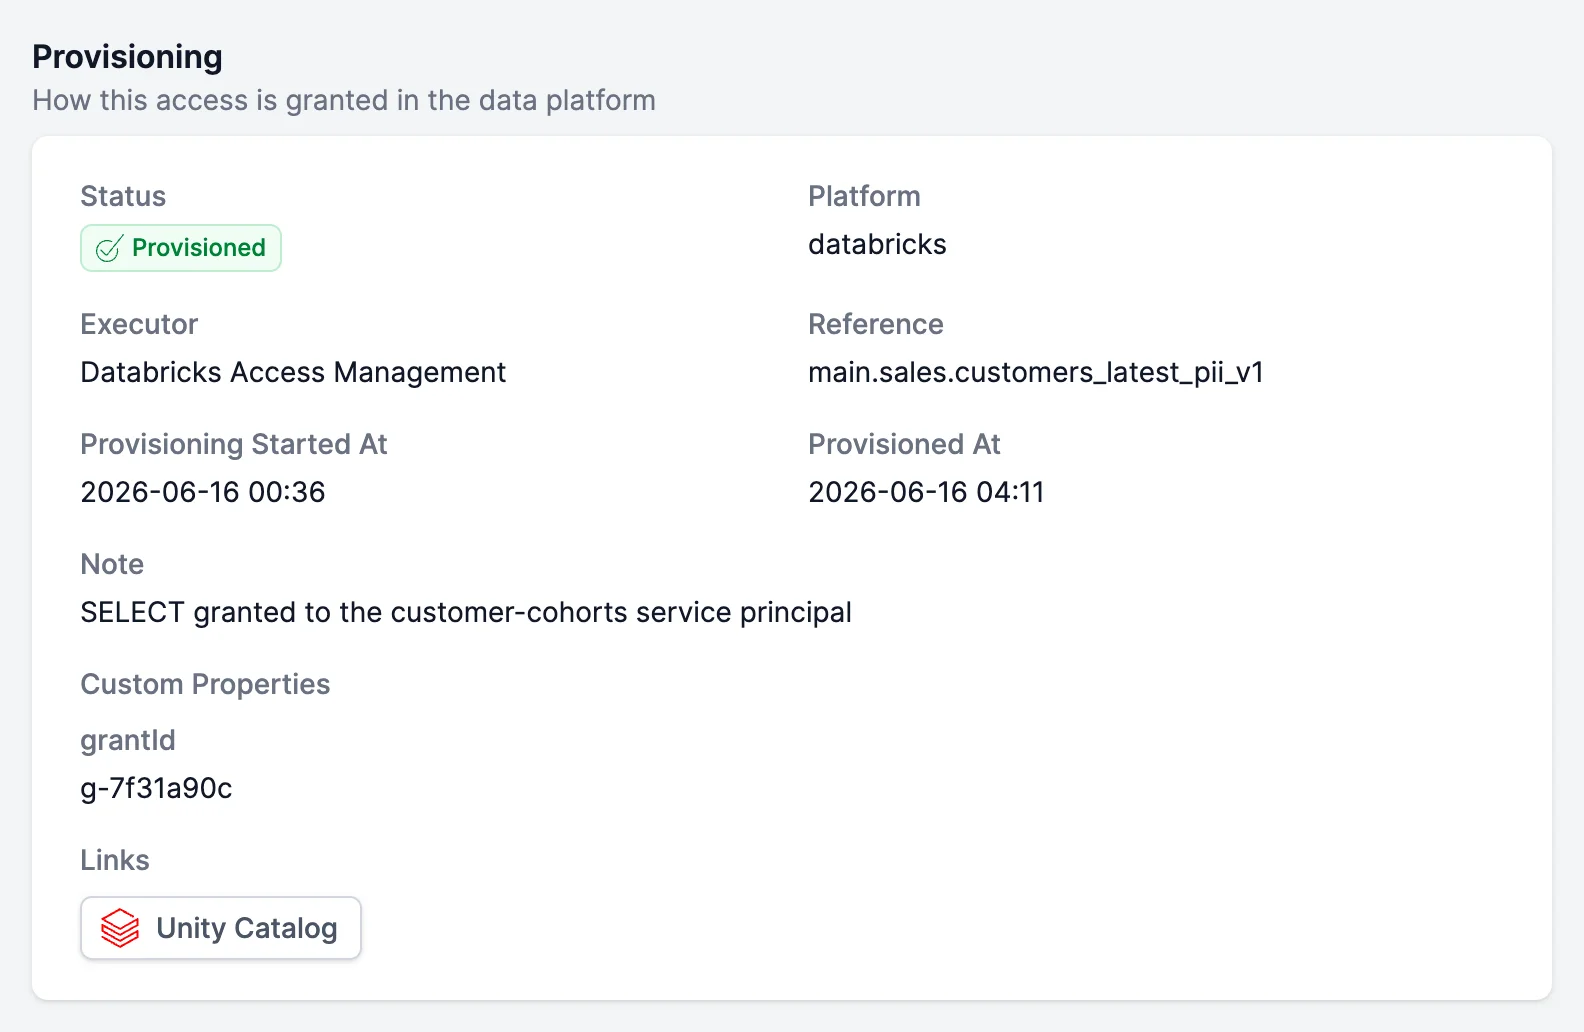The height and width of the screenshot is (1032, 1584).
Task: Select the executor Databricks Access Management
Action: pos(293,372)
